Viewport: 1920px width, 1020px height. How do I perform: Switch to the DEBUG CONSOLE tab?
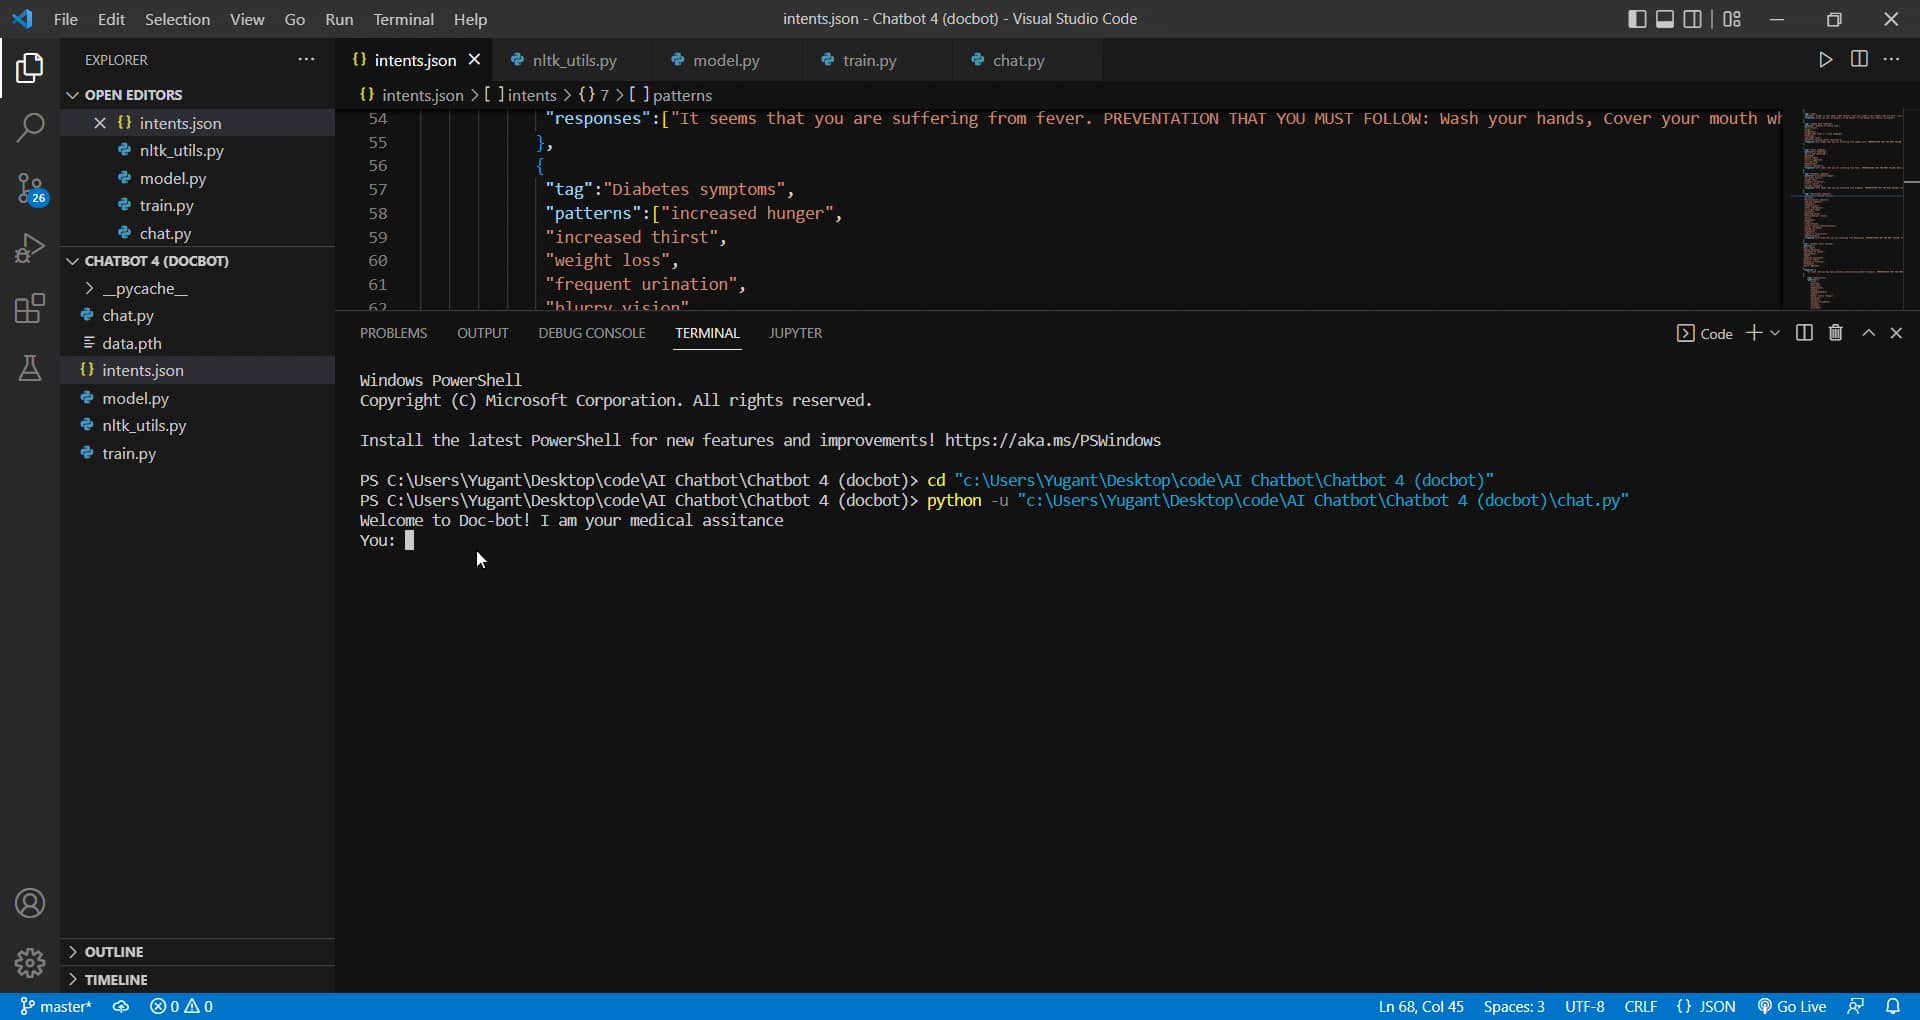(591, 333)
